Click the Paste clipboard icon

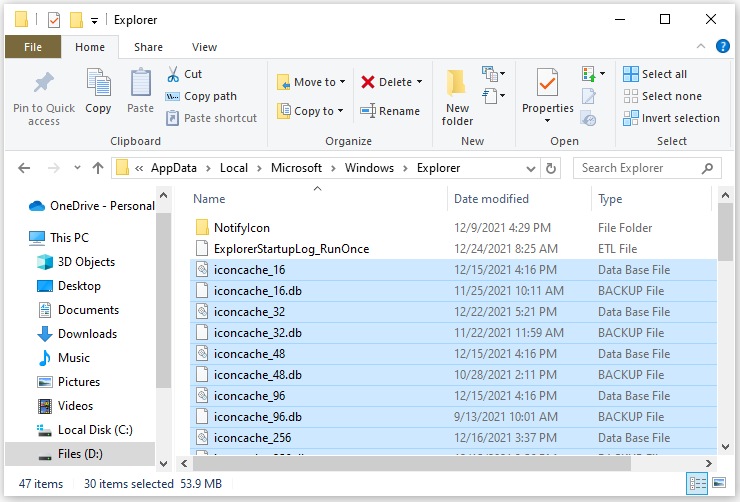coord(140,82)
